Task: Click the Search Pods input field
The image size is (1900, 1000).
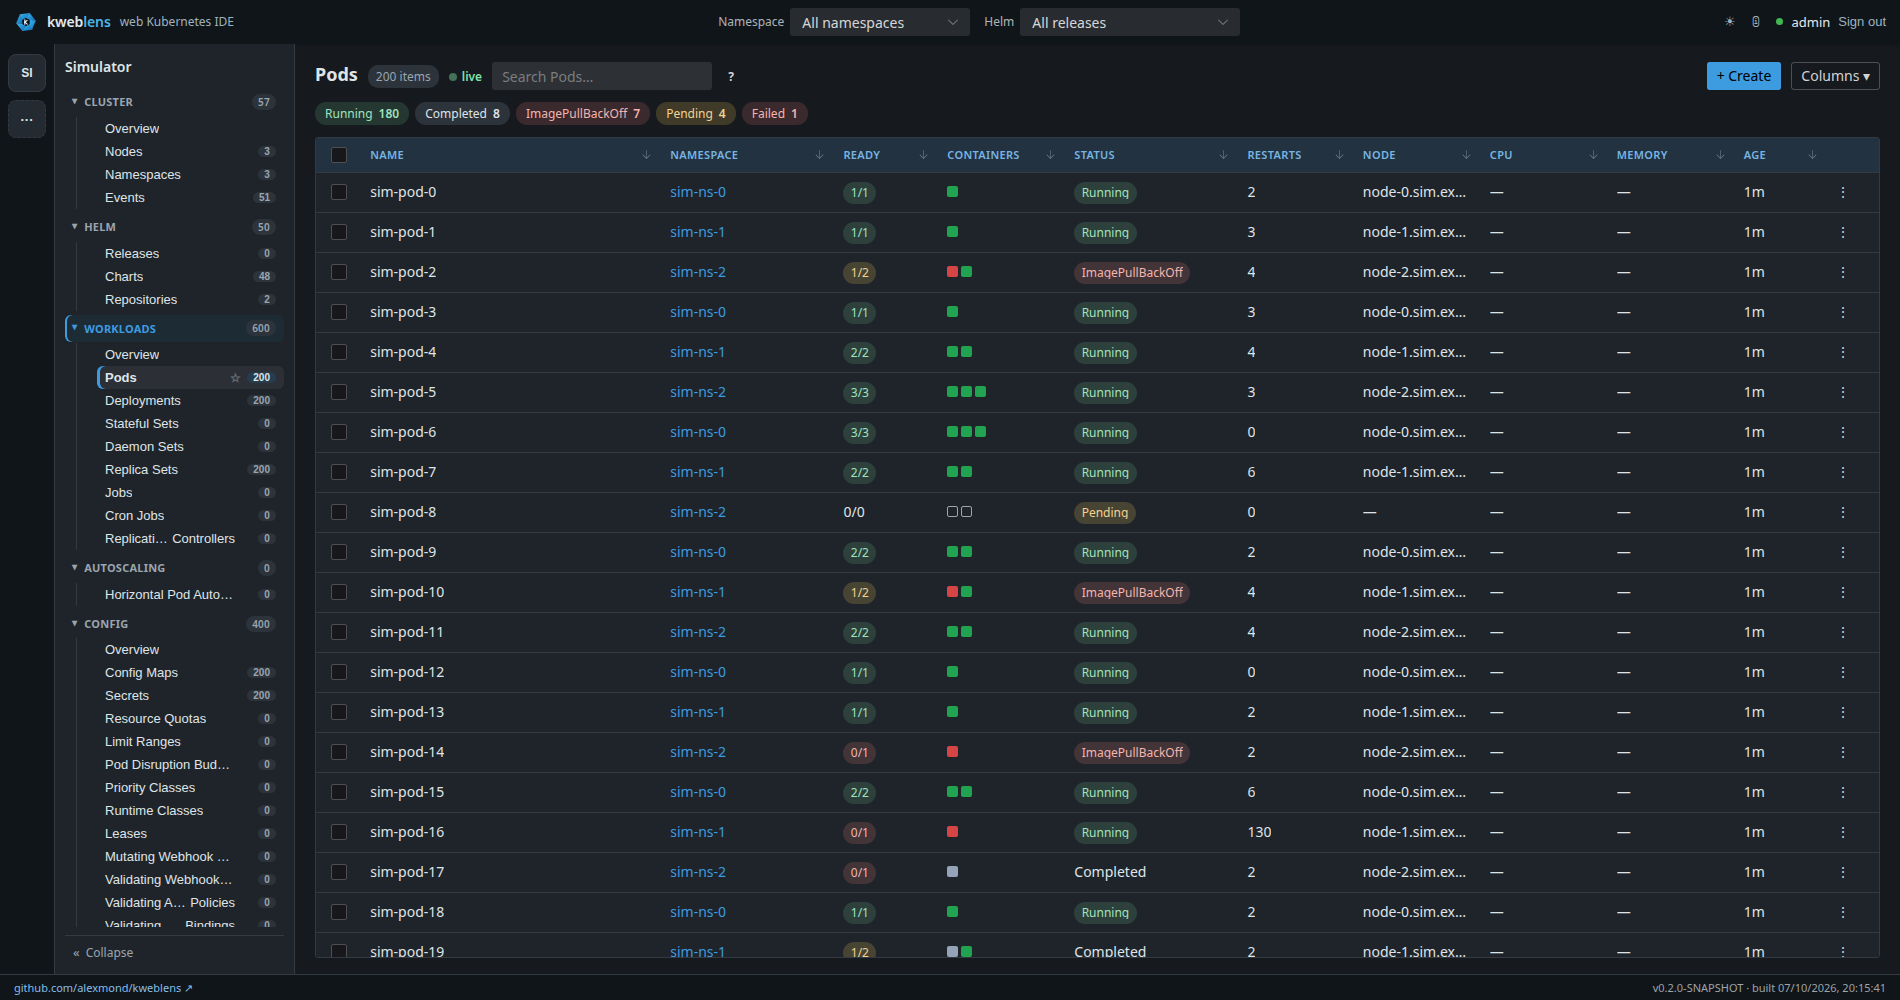Action: [x=602, y=76]
